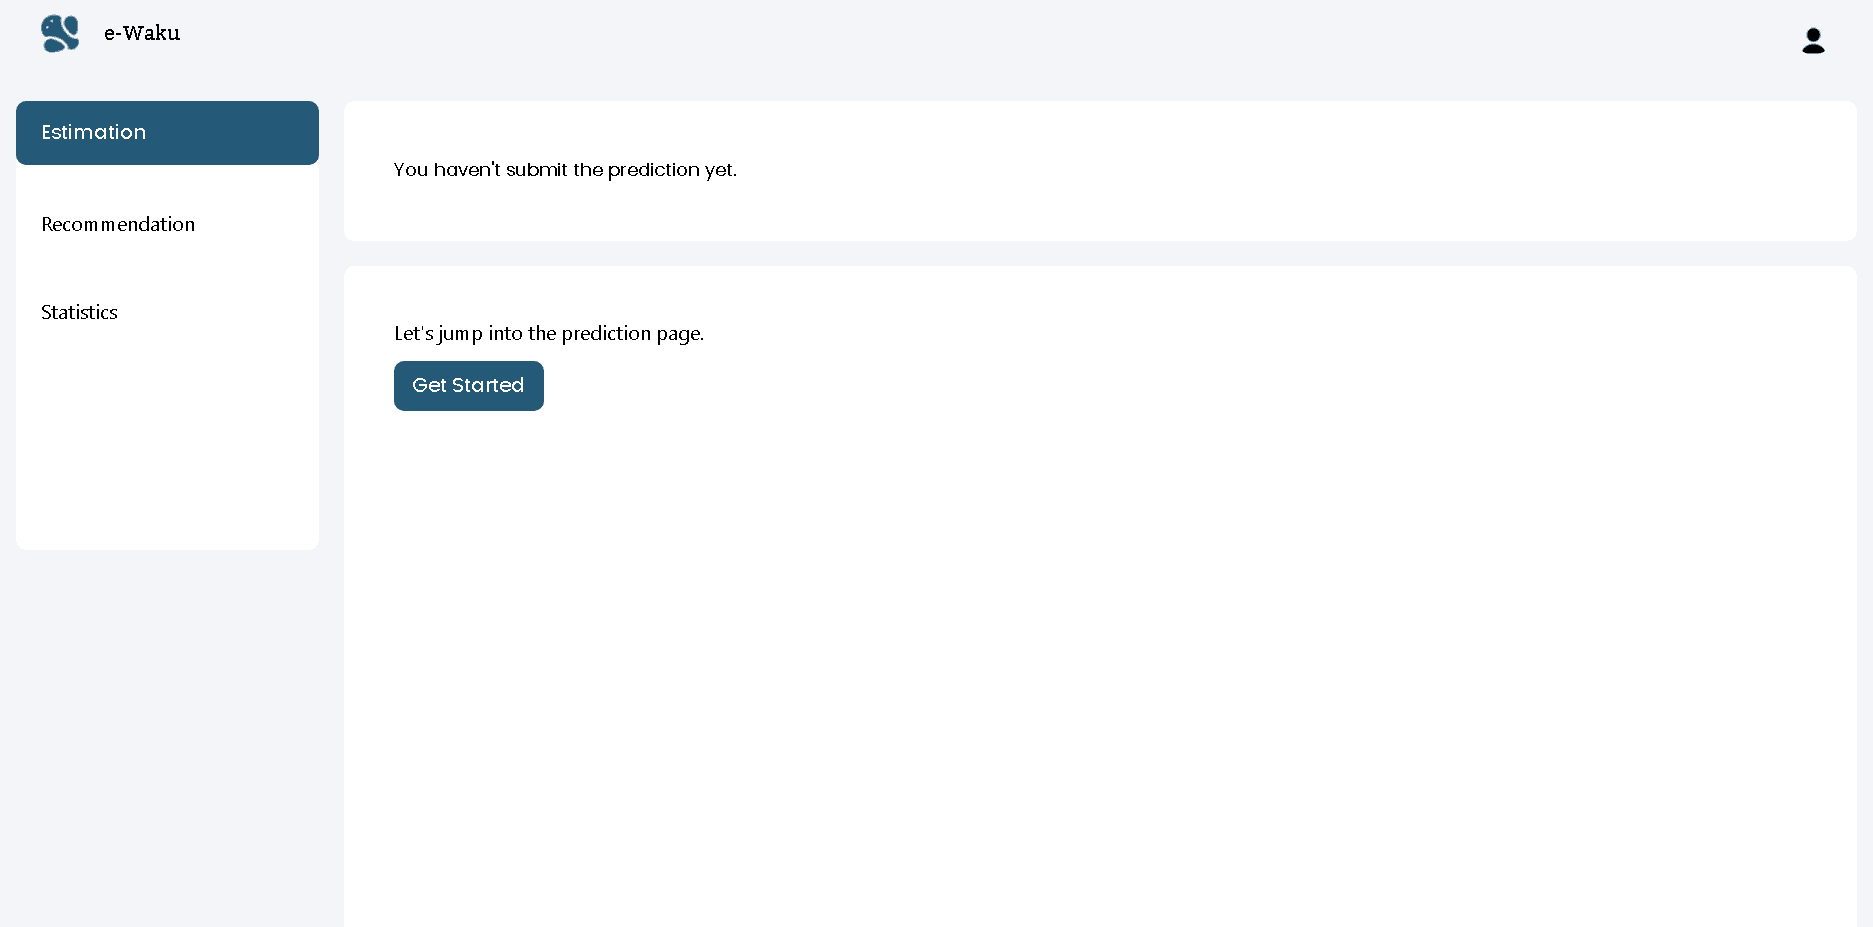Open the Recommendation sidebar item

[118, 225]
